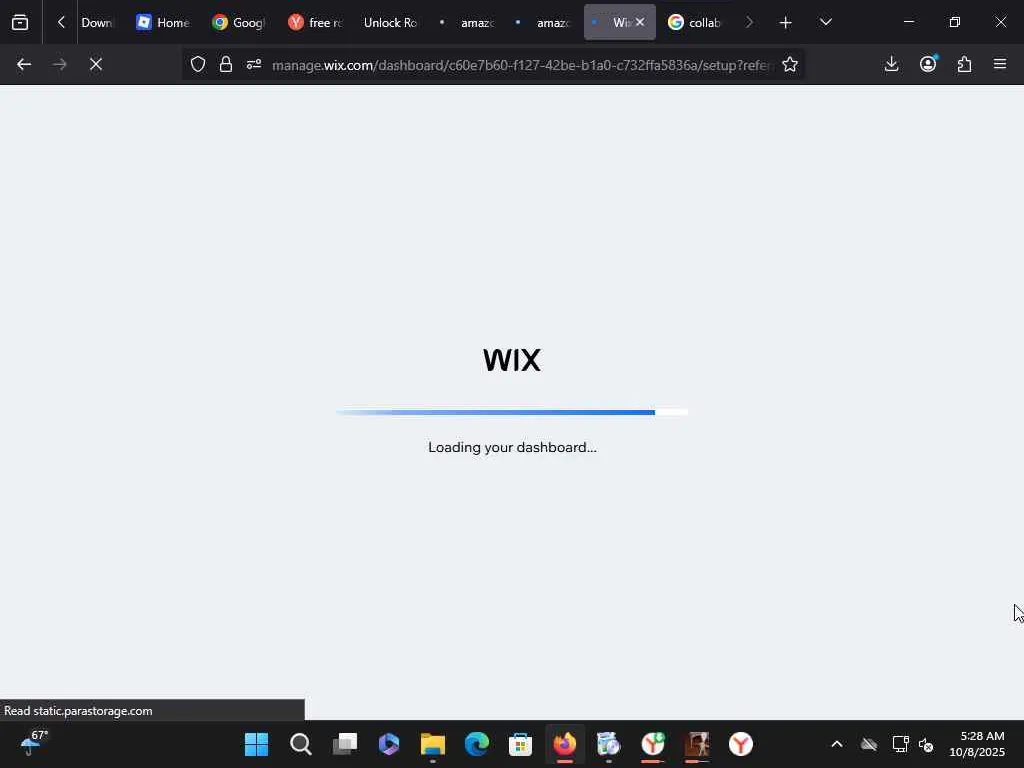Screen dimensions: 1024x768
Task: Switch to the Home tab
Action: pos(163,22)
